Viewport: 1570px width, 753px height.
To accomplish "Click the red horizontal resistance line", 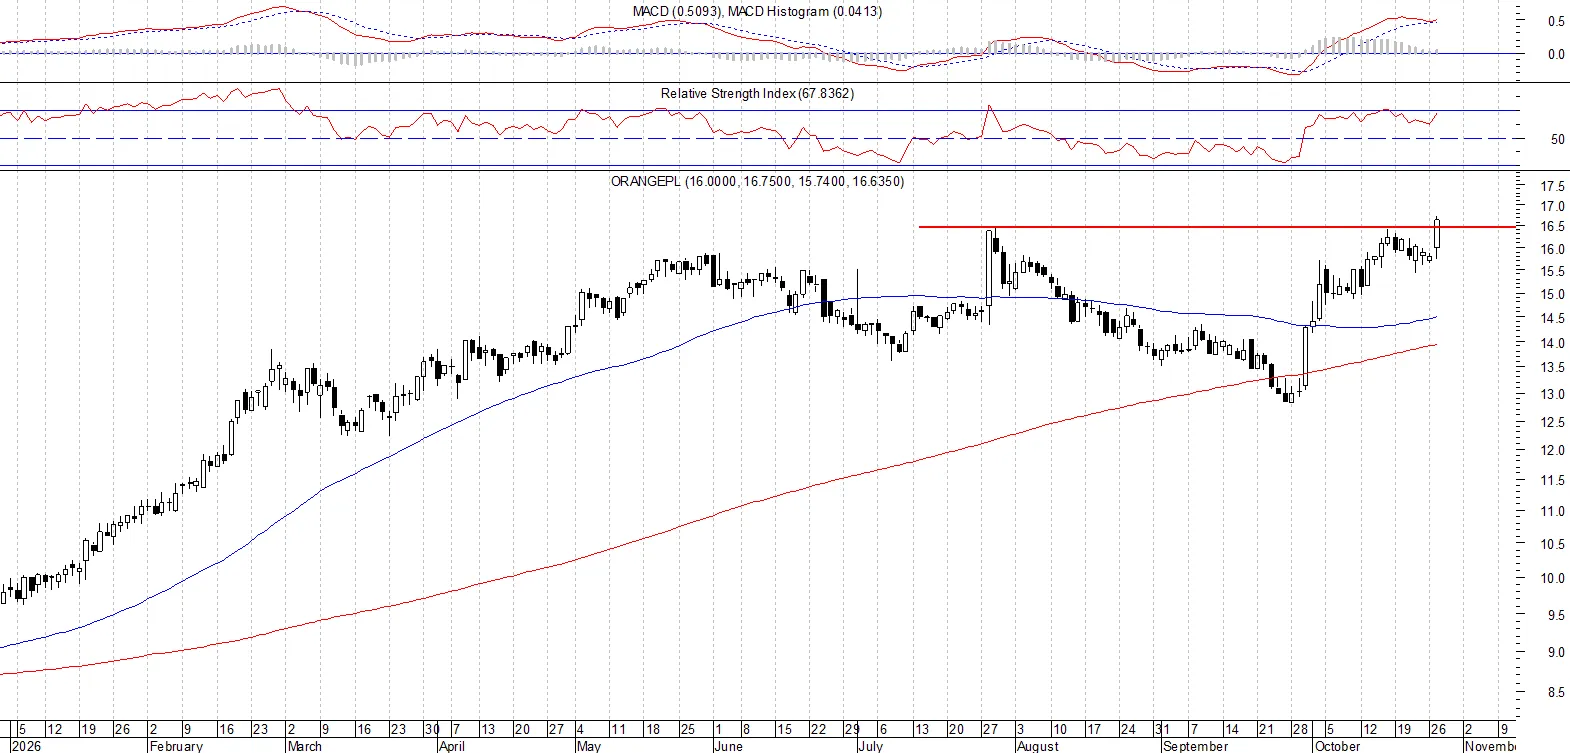I will [1216, 227].
